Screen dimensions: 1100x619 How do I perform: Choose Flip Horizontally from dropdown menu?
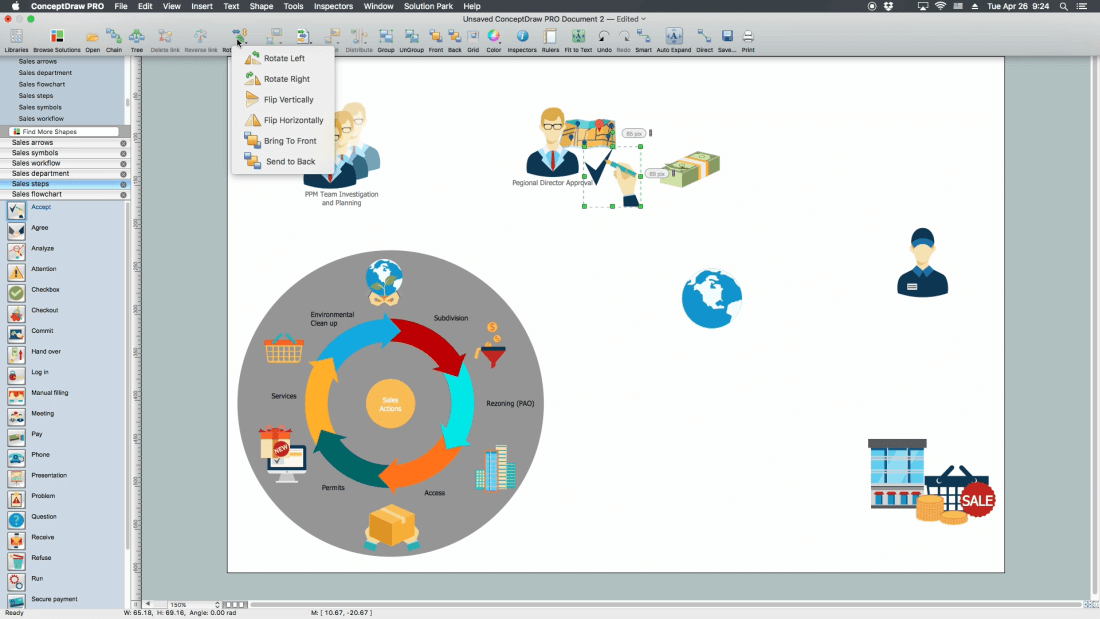pyautogui.click(x=283, y=120)
